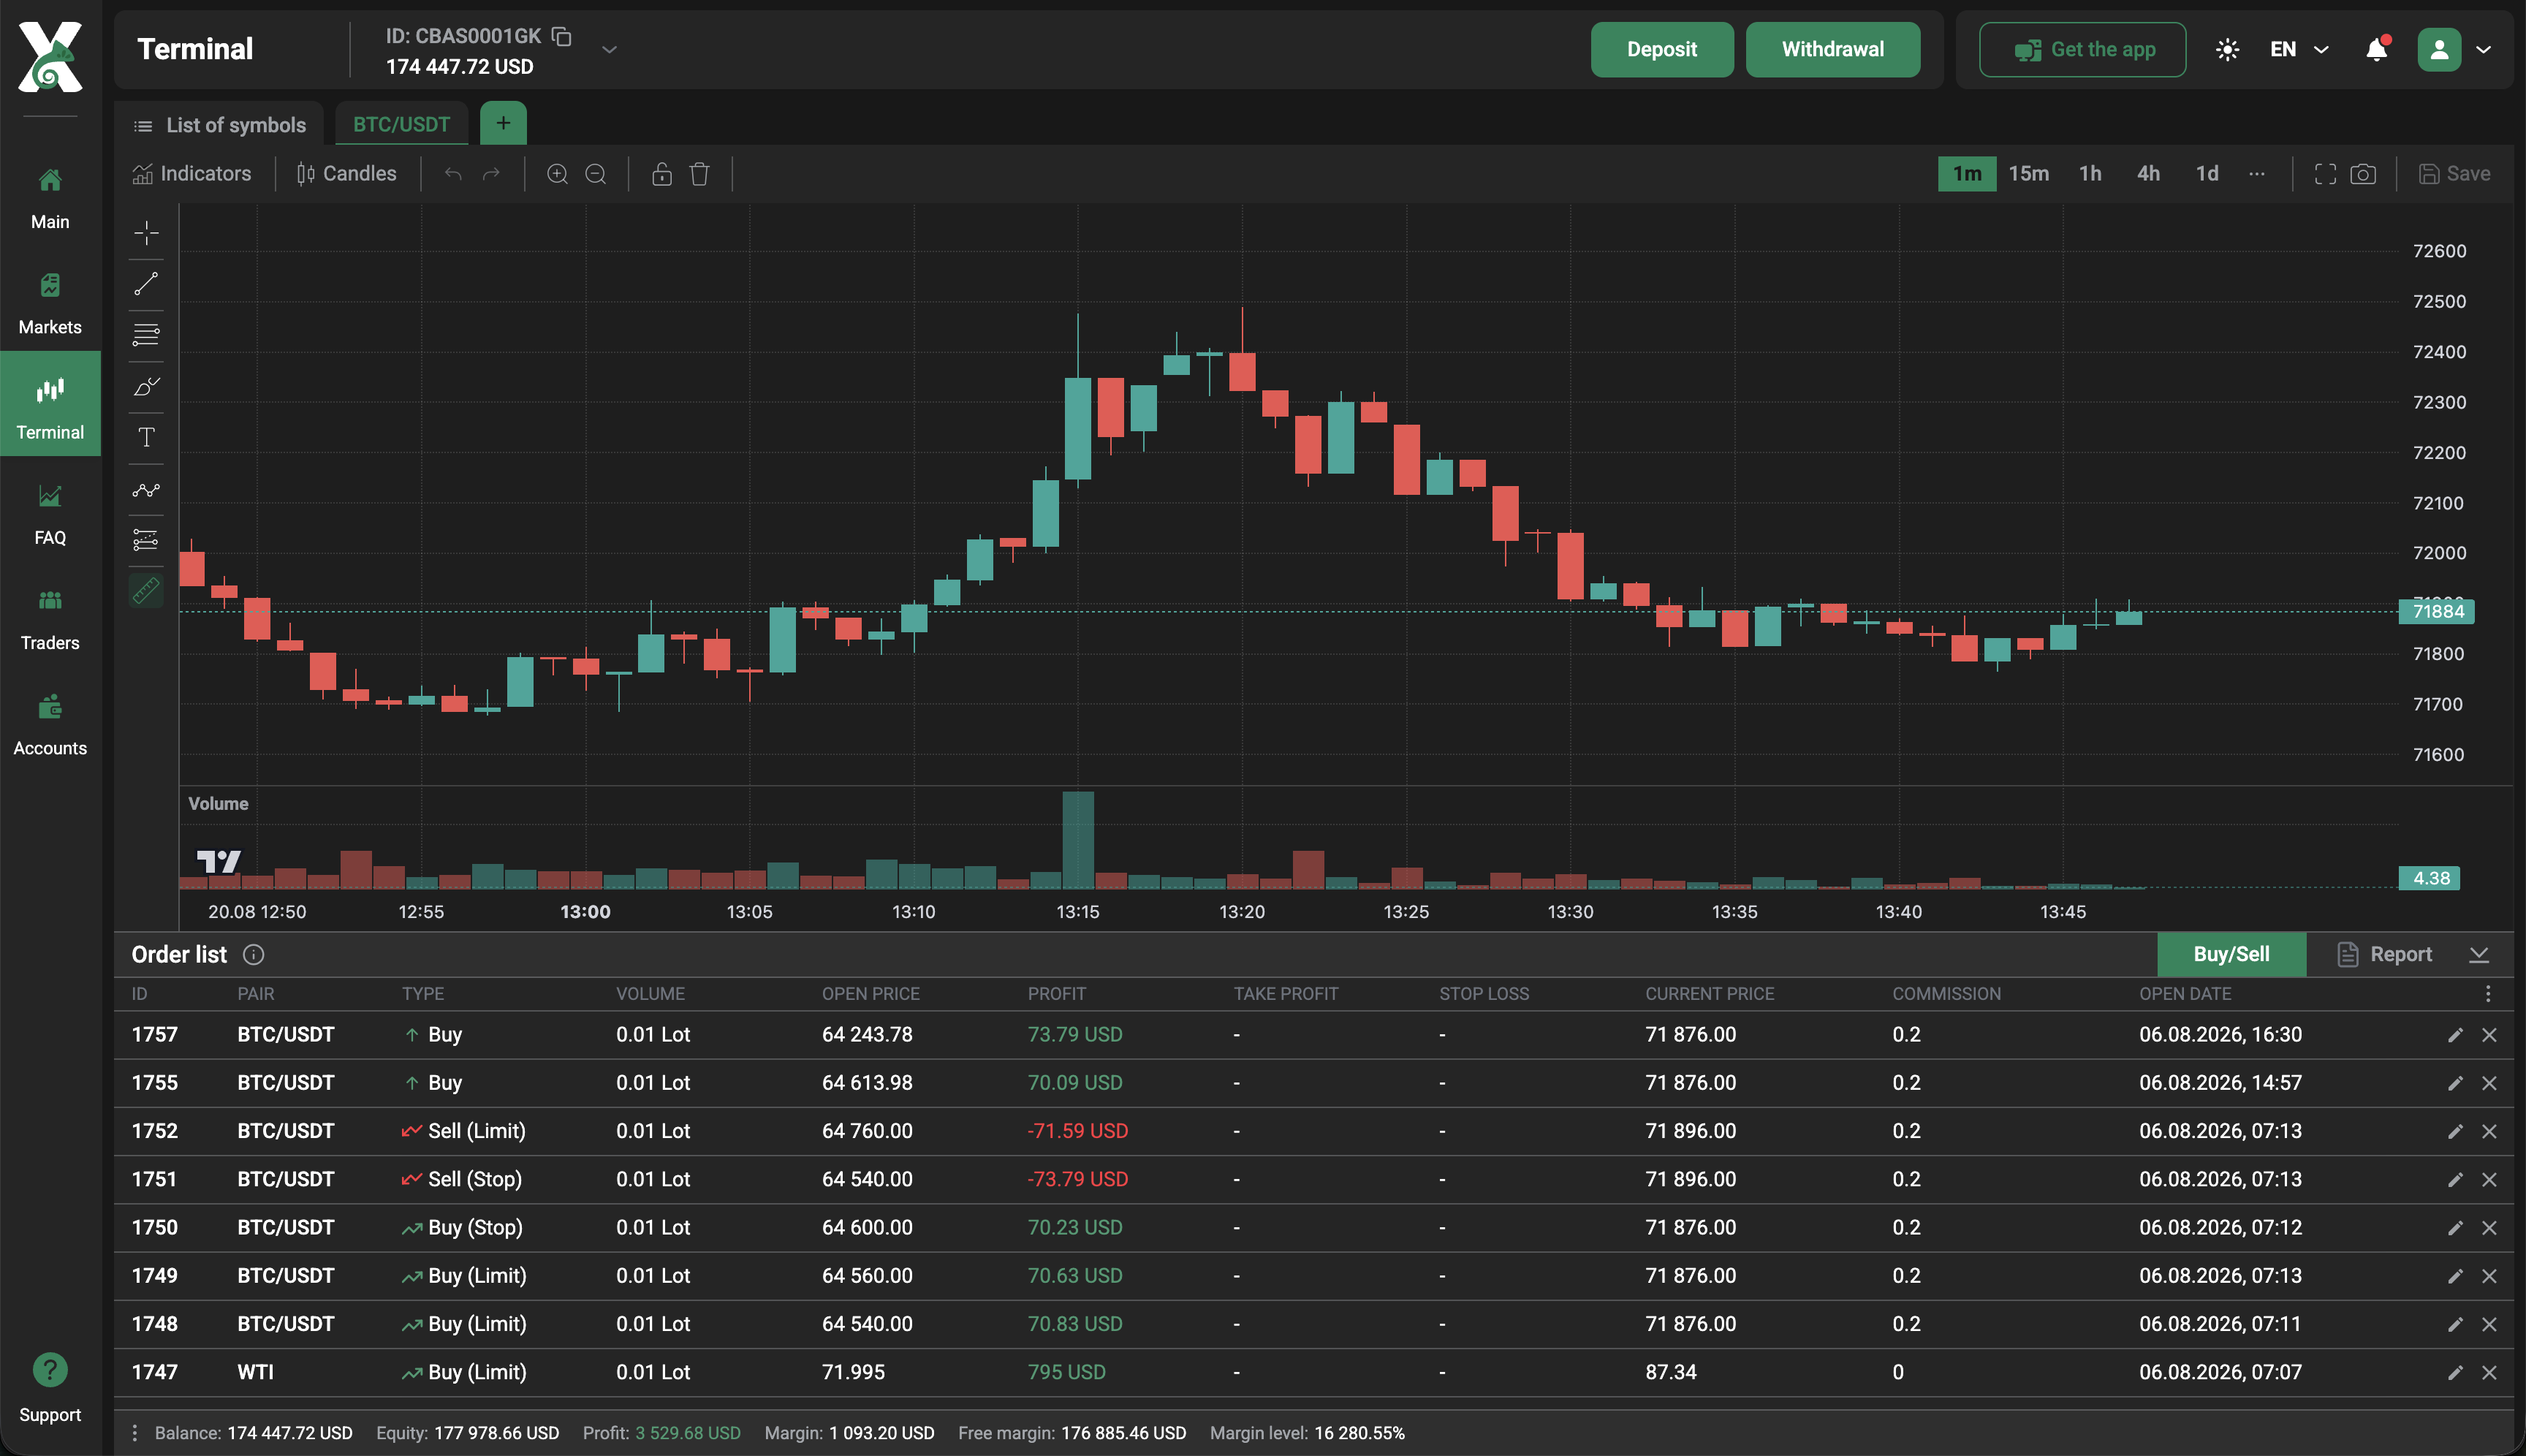
Task: Select the trend line drawing tool
Action: click(146, 284)
